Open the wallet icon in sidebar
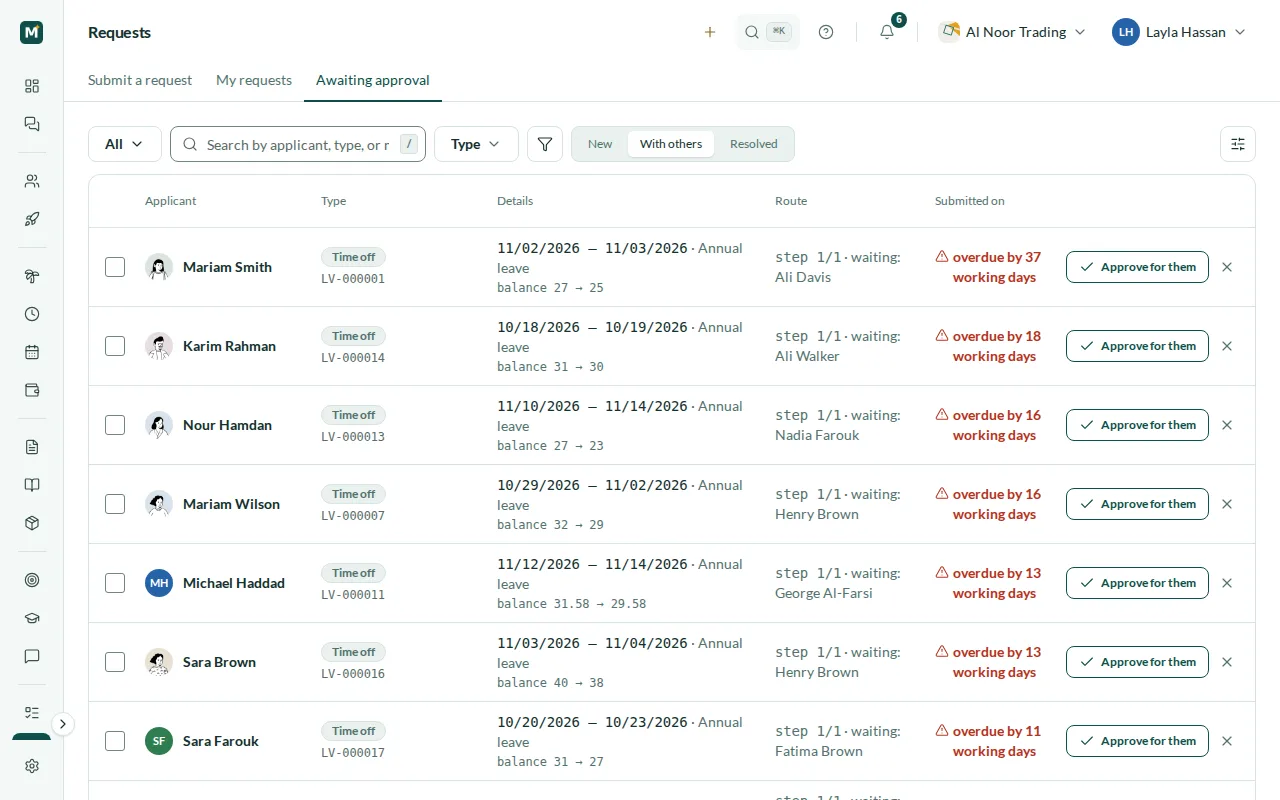The image size is (1280, 800). [x=32, y=390]
